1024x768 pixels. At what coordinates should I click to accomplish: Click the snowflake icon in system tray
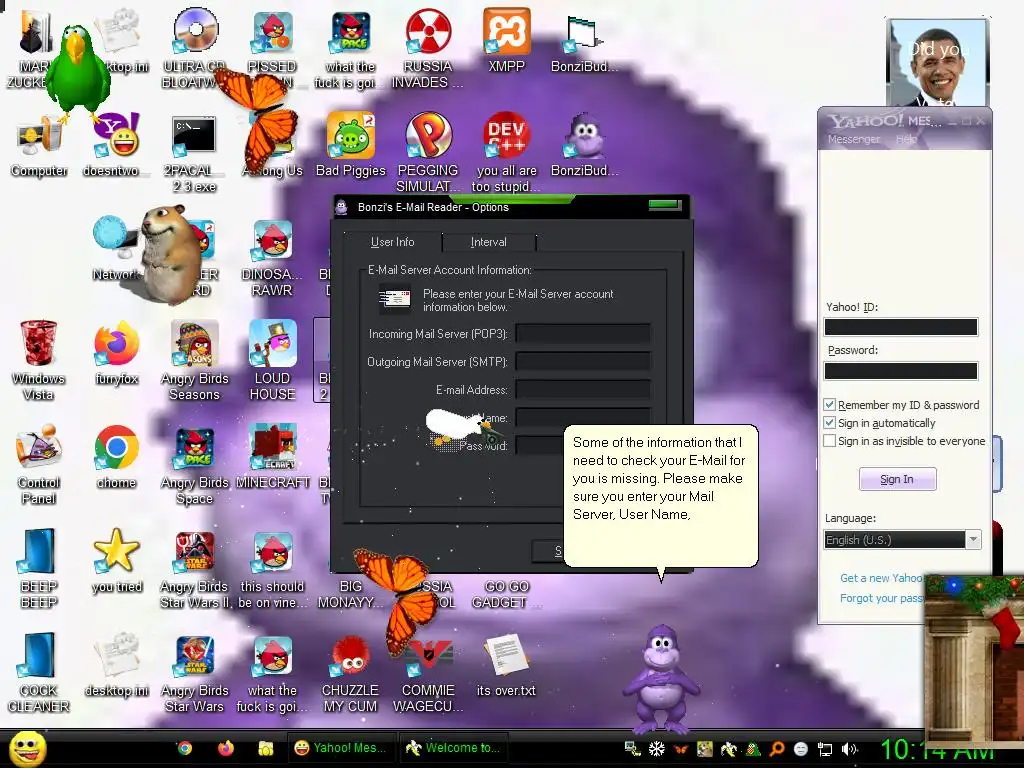[x=656, y=749]
